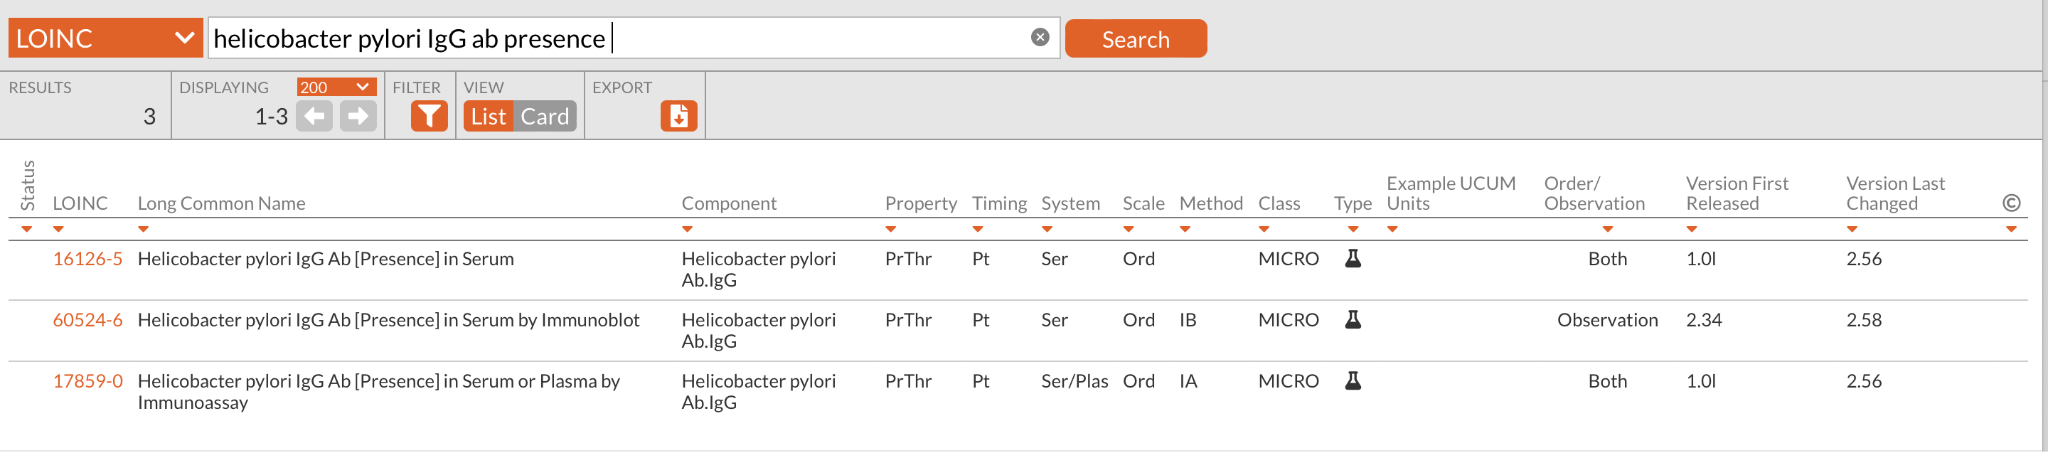Open System column filter arrow
The image size is (2048, 452).
pos(1047,229)
